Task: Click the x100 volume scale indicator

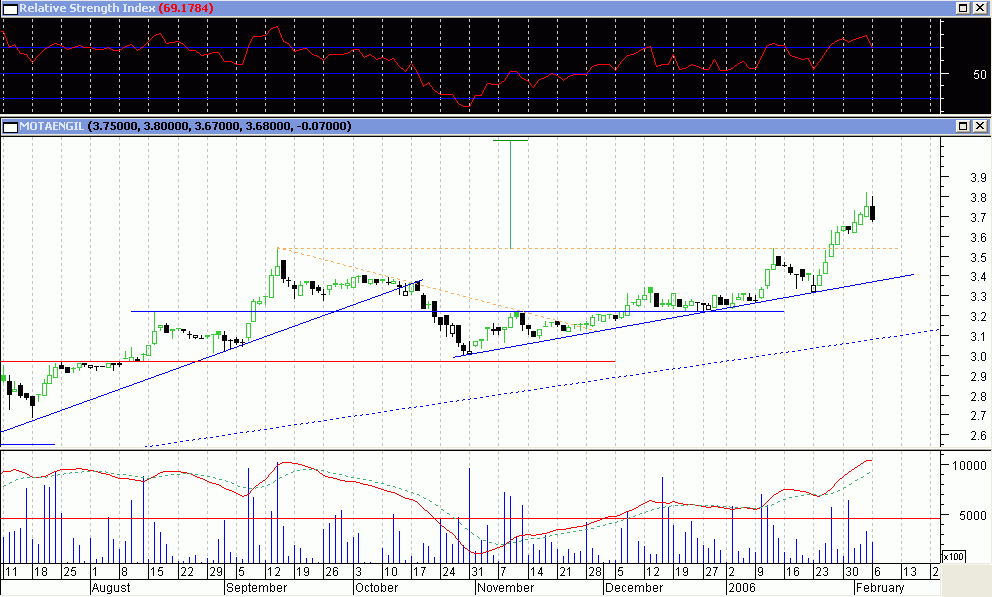Action: point(952,556)
